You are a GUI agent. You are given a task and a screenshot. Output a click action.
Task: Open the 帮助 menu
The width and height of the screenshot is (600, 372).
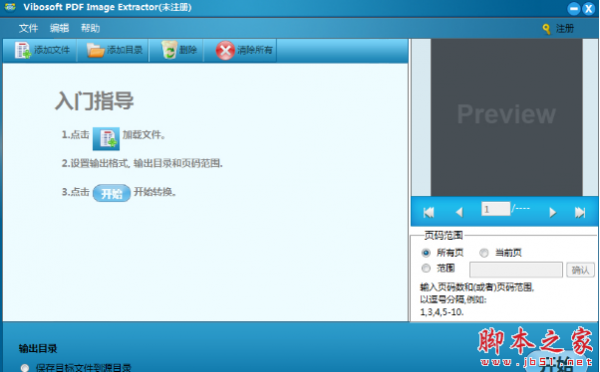90,28
